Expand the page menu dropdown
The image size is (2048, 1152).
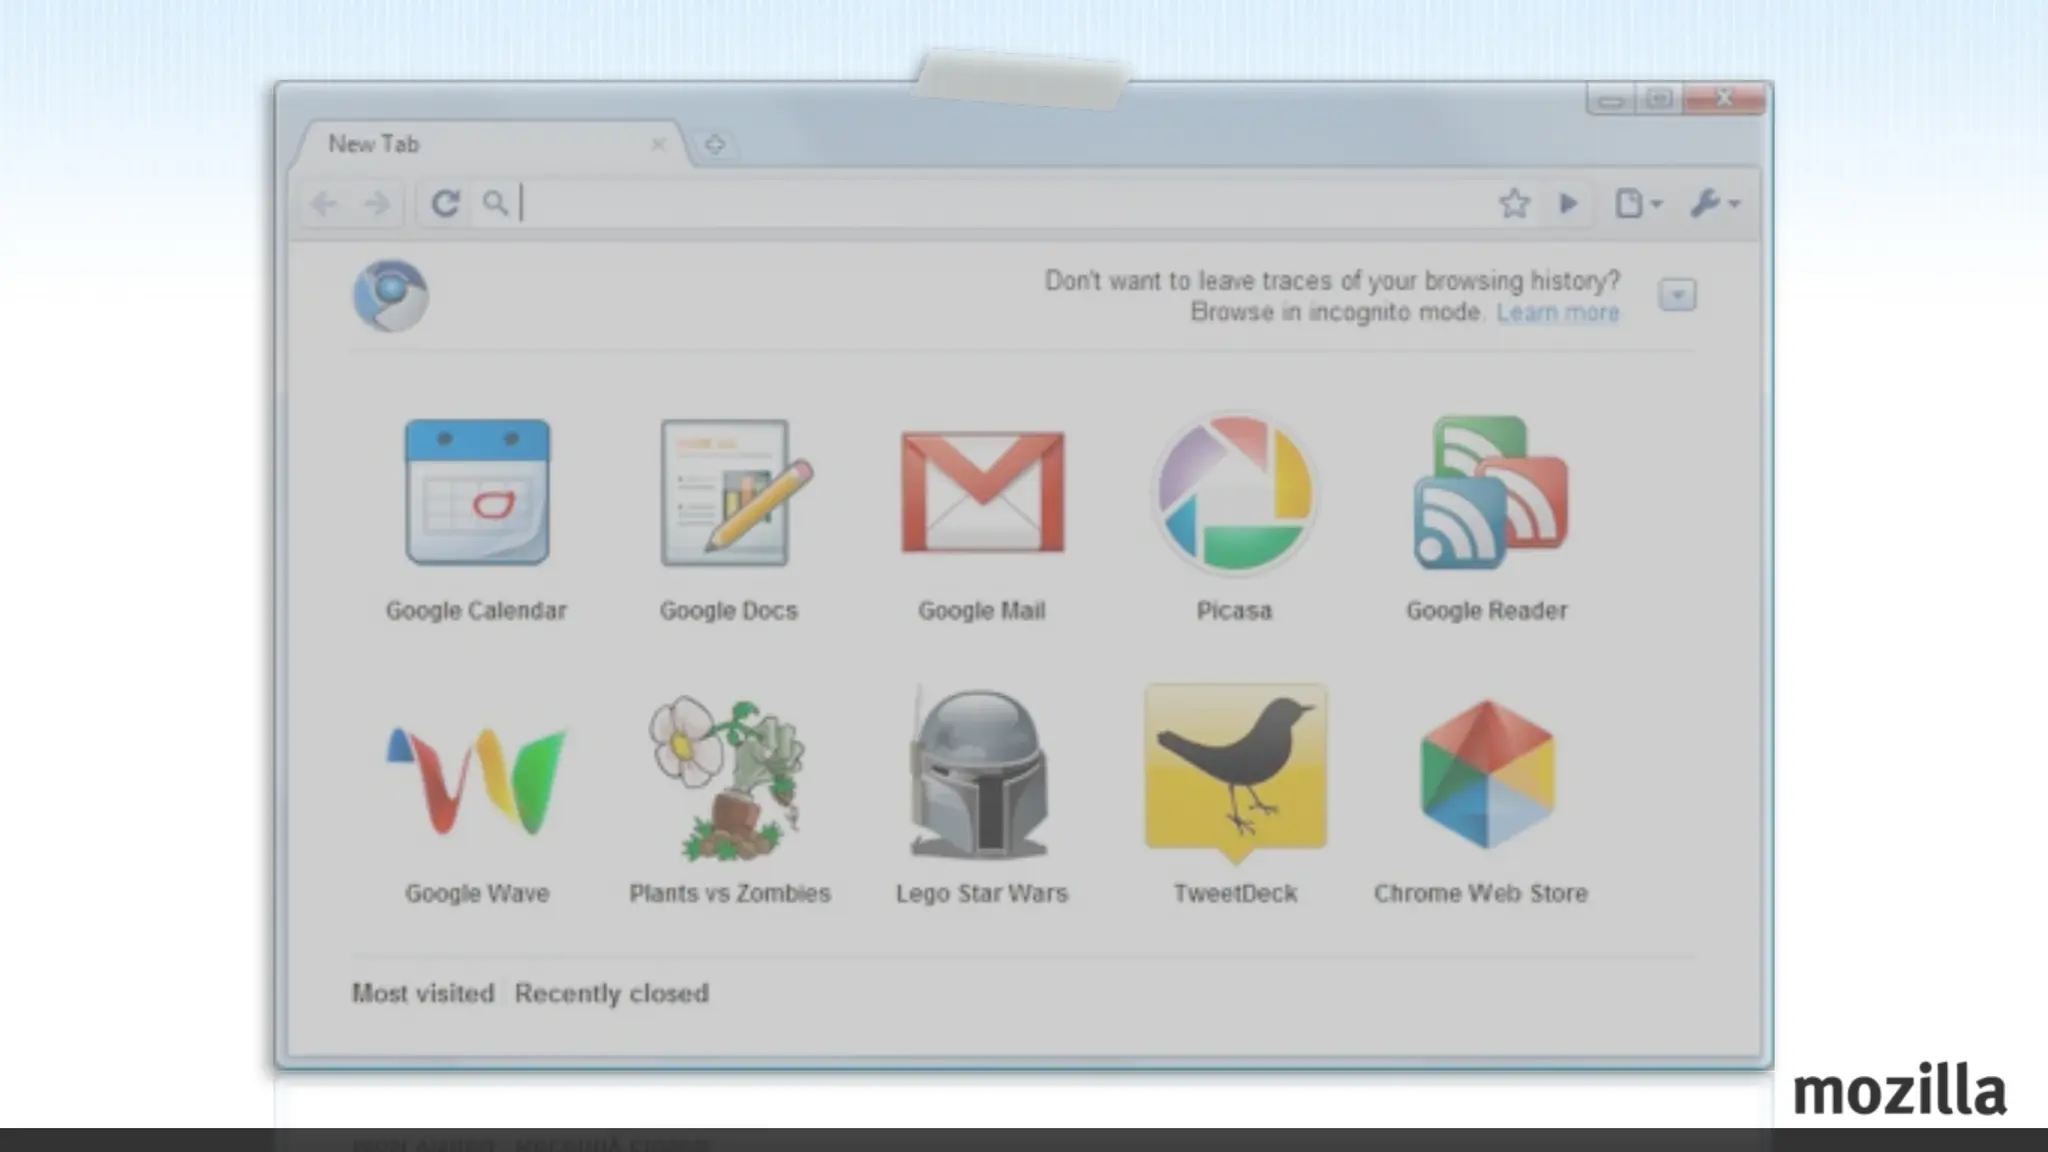click(x=1638, y=204)
